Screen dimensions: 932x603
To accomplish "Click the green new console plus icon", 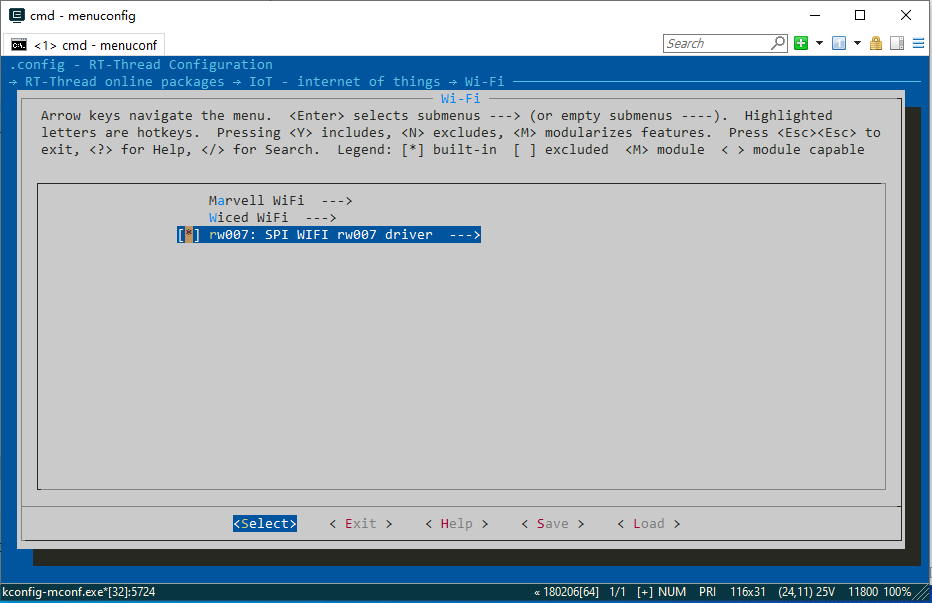I will [x=801, y=43].
